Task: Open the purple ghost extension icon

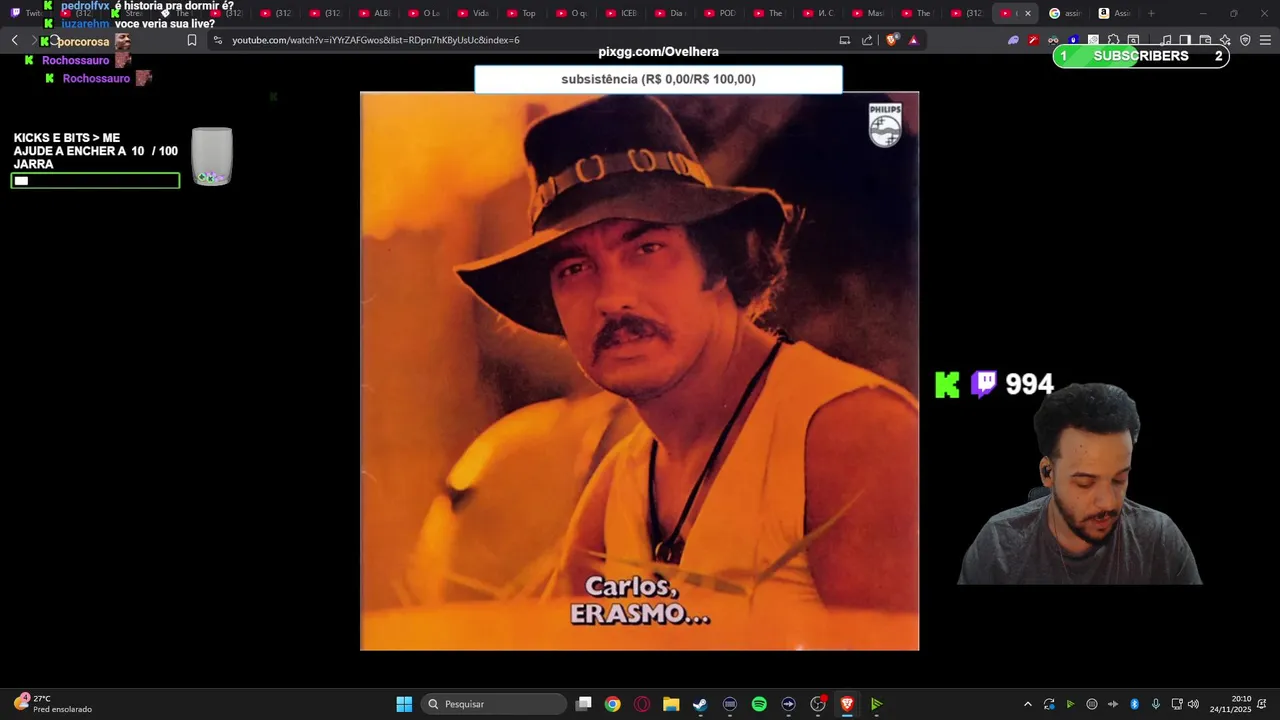Action: tap(1013, 40)
